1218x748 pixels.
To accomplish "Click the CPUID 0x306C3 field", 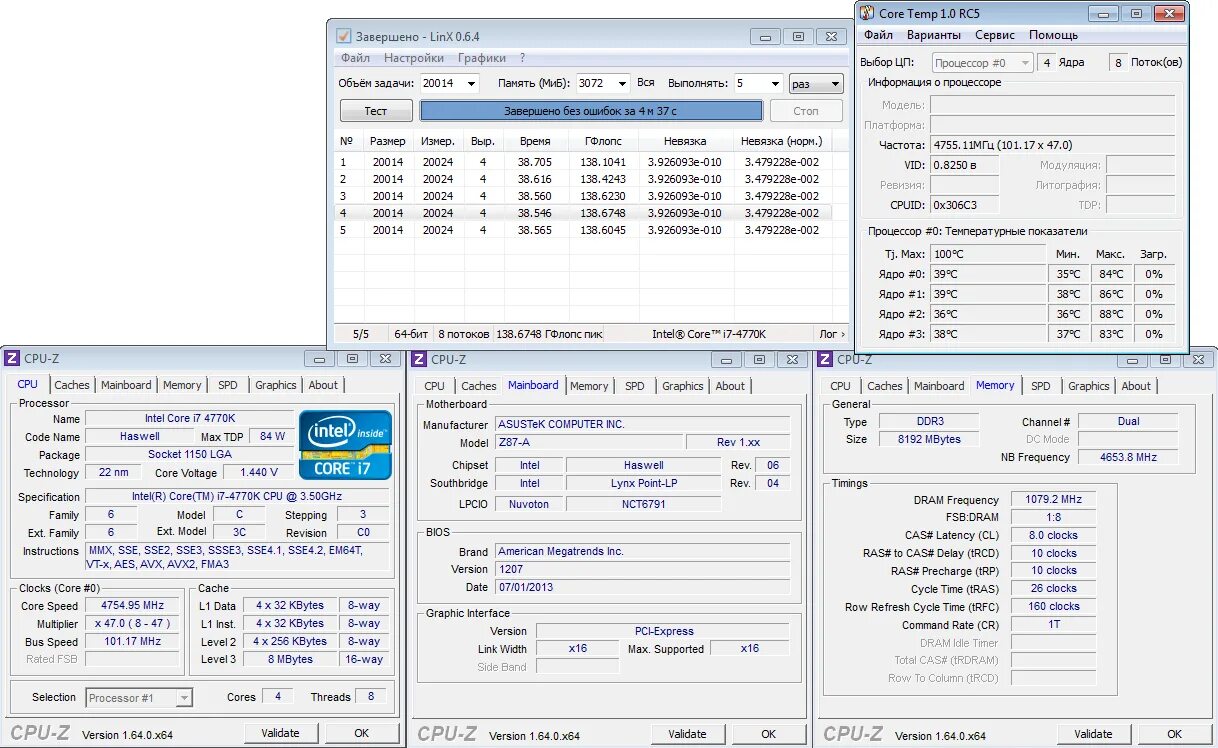I will click(964, 205).
